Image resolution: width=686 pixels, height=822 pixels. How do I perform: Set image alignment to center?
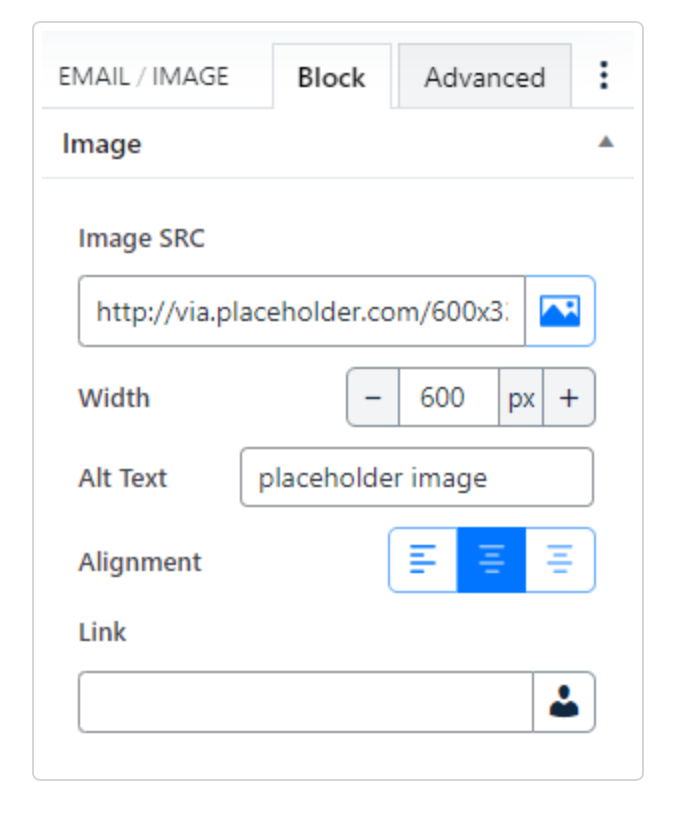(x=491, y=561)
